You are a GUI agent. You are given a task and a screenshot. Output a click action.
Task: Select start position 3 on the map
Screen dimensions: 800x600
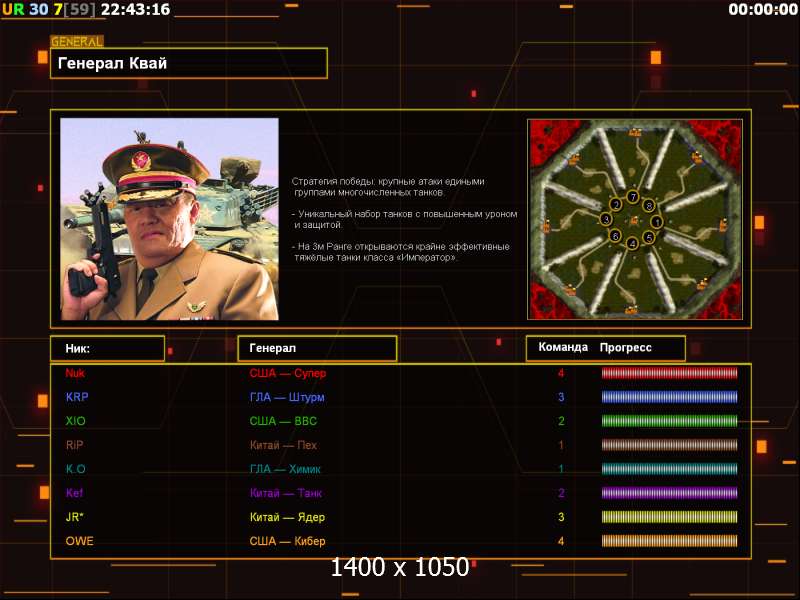pos(606,218)
